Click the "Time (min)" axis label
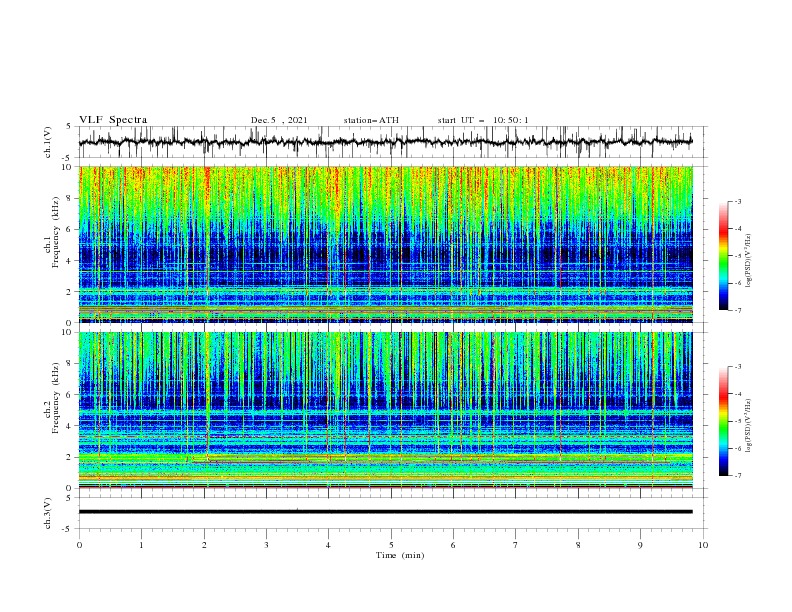Viewport: 792px width, 612px height. [x=400, y=555]
